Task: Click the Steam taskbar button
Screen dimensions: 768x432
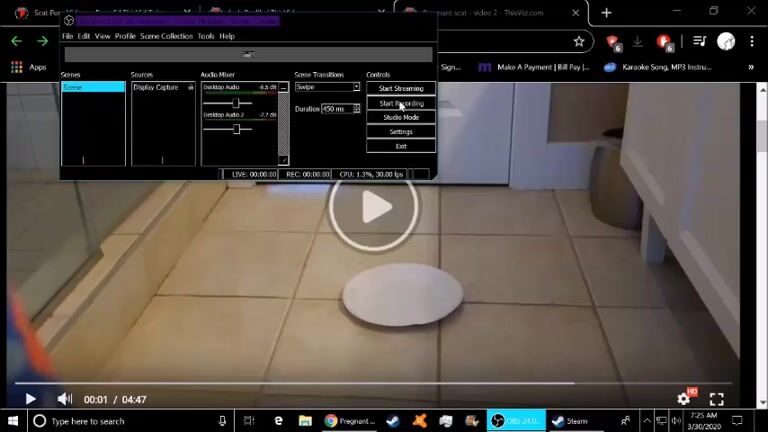Action: click(570, 421)
